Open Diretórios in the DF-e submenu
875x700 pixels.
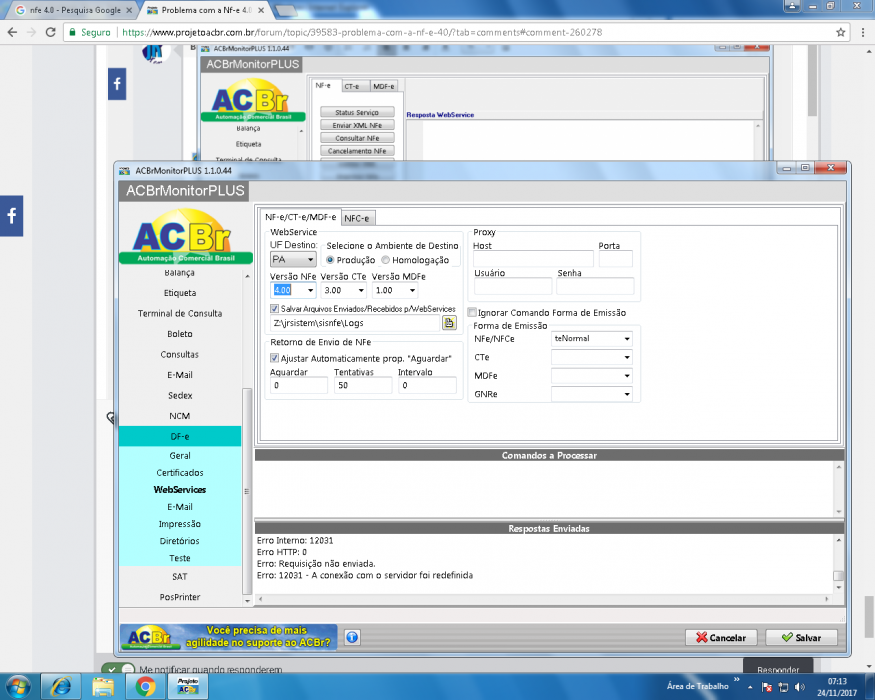click(x=180, y=541)
